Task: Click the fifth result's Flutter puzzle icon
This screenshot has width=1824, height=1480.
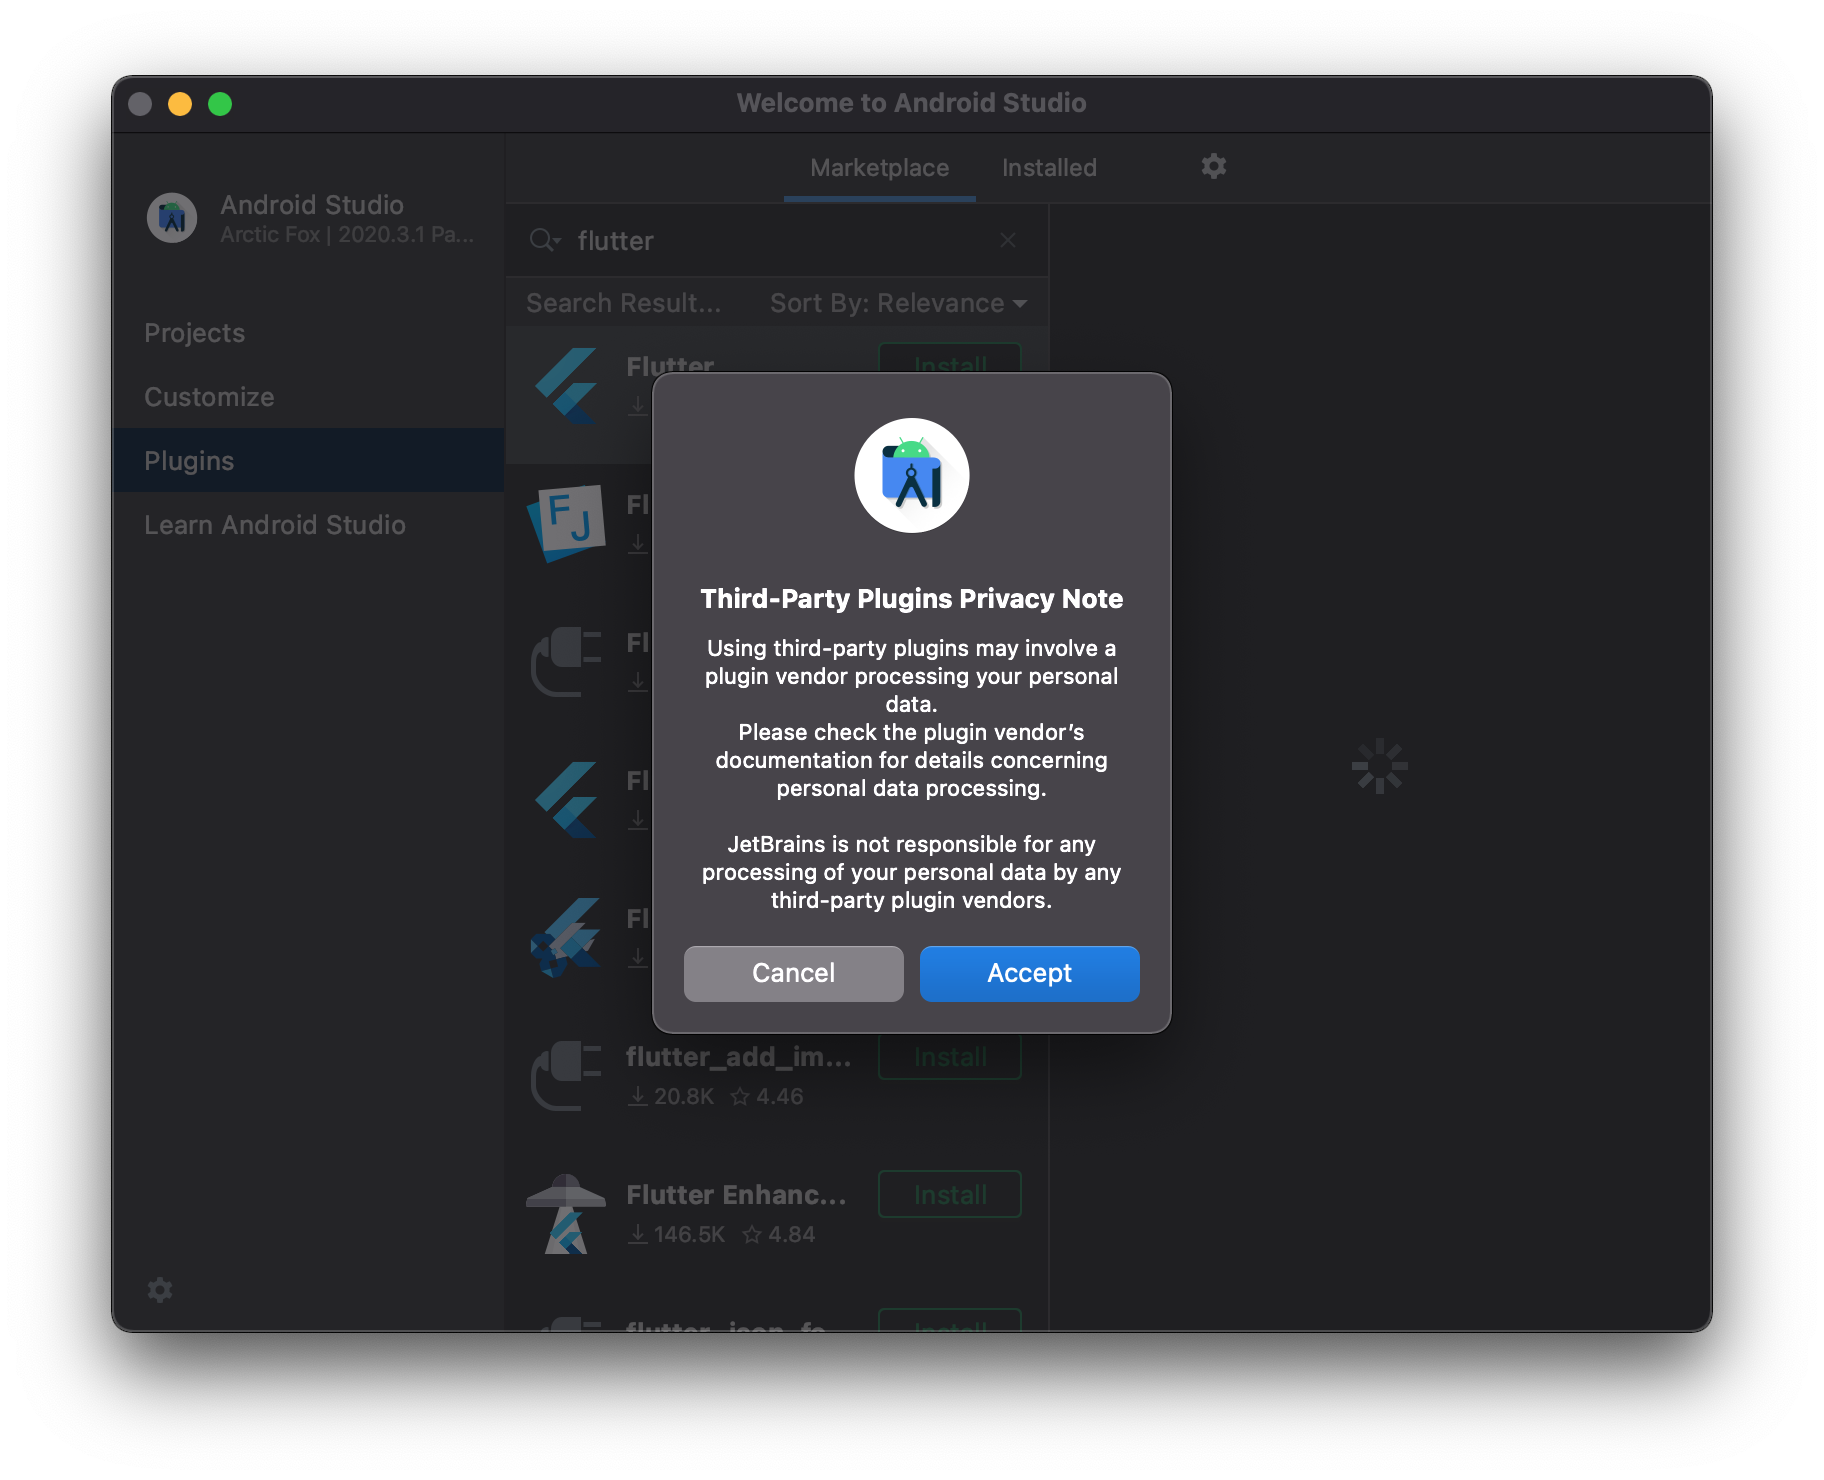Action: tap(566, 938)
